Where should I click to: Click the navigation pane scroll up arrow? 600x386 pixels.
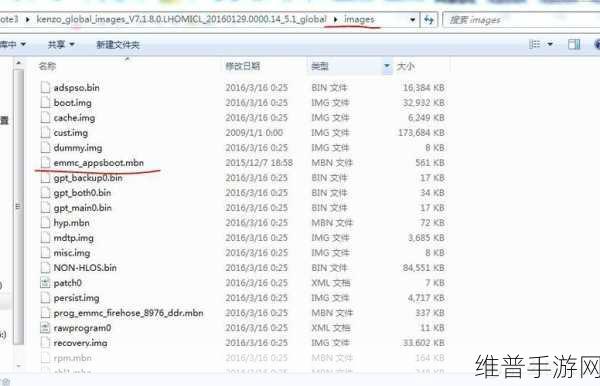pos(19,63)
